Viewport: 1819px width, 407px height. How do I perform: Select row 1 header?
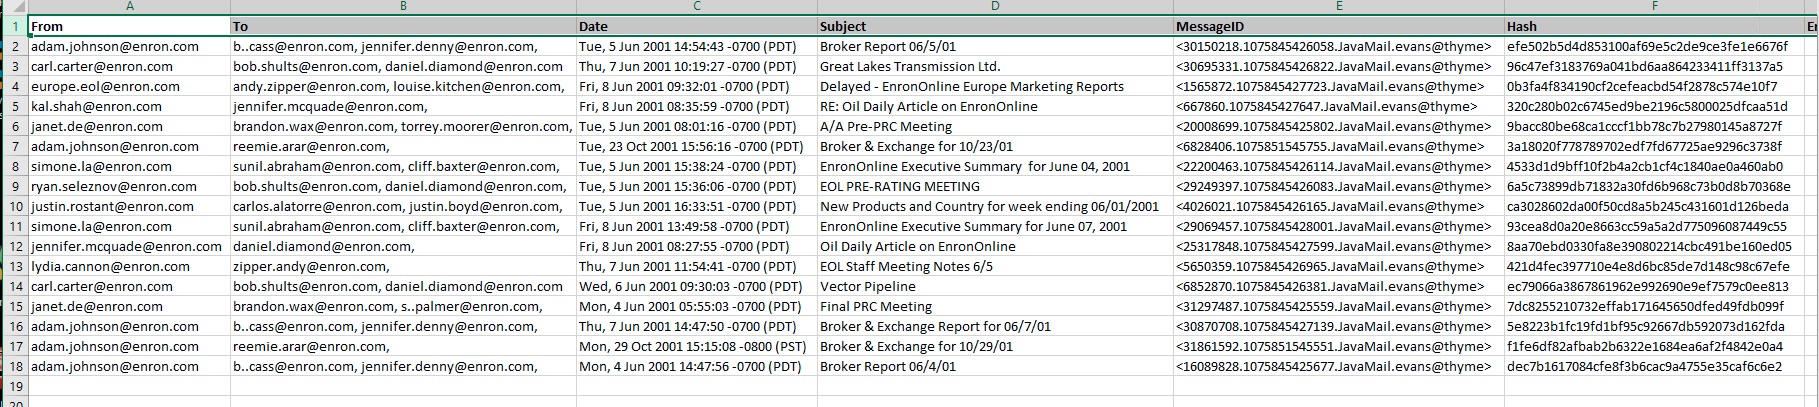click(x=14, y=26)
